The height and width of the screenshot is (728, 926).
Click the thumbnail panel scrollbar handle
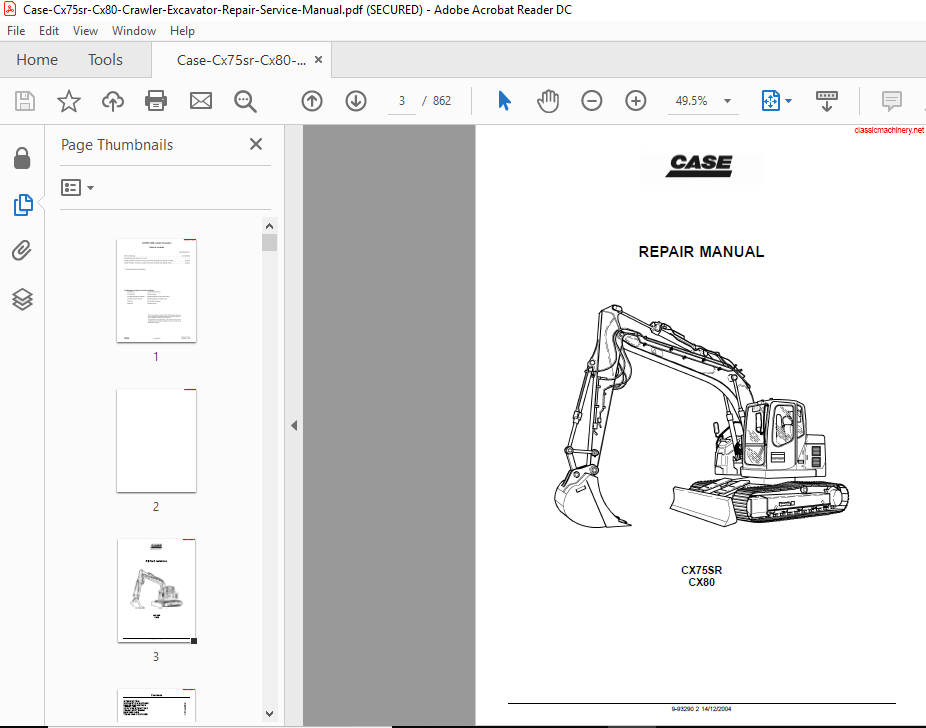point(269,243)
